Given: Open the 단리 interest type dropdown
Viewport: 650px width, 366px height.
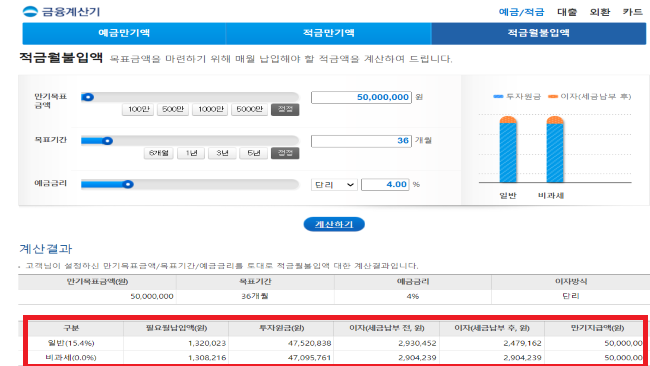Looking at the screenshot, I should click(334, 184).
